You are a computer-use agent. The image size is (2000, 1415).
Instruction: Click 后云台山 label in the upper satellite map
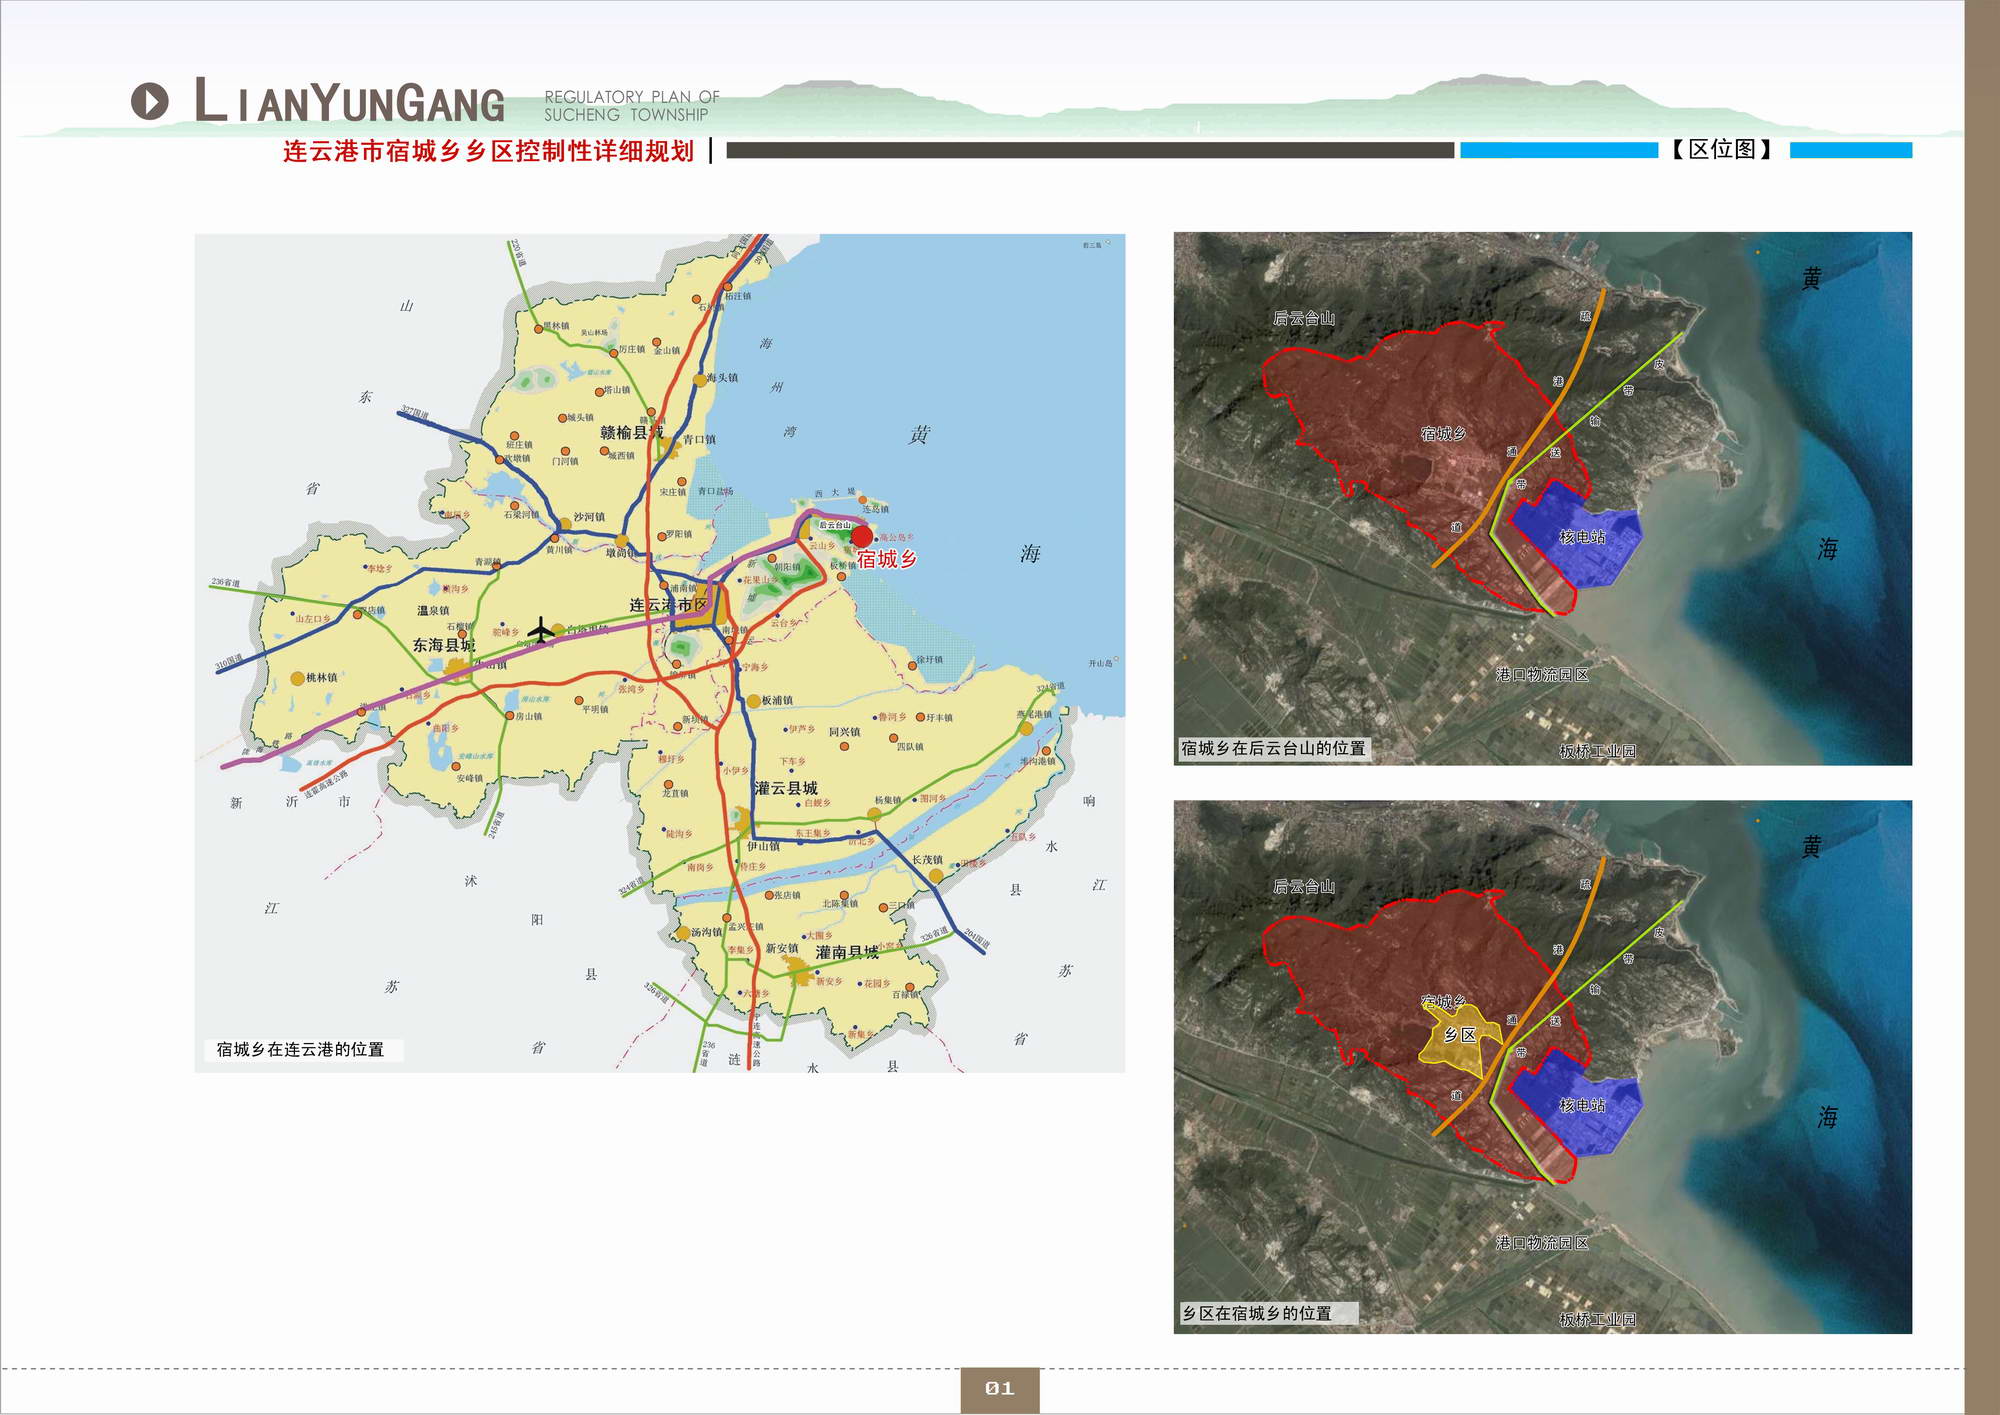(x=1304, y=318)
